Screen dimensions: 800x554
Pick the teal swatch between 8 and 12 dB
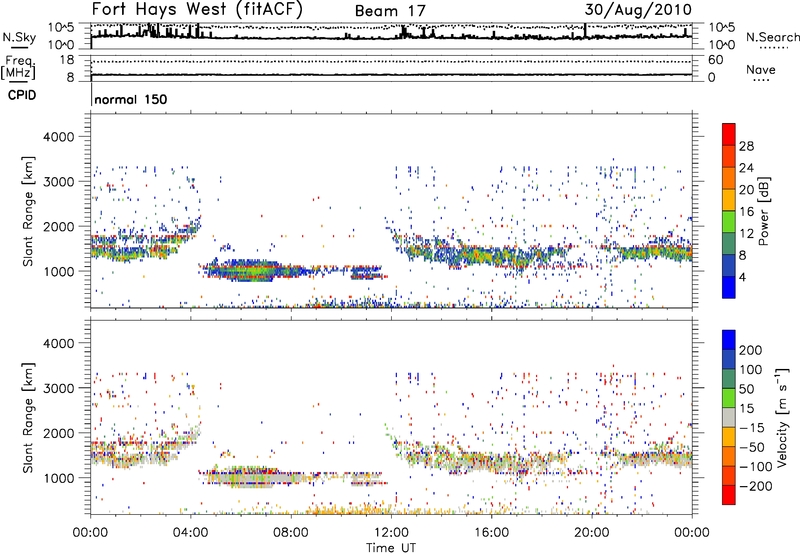pyautogui.click(x=729, y=243)
